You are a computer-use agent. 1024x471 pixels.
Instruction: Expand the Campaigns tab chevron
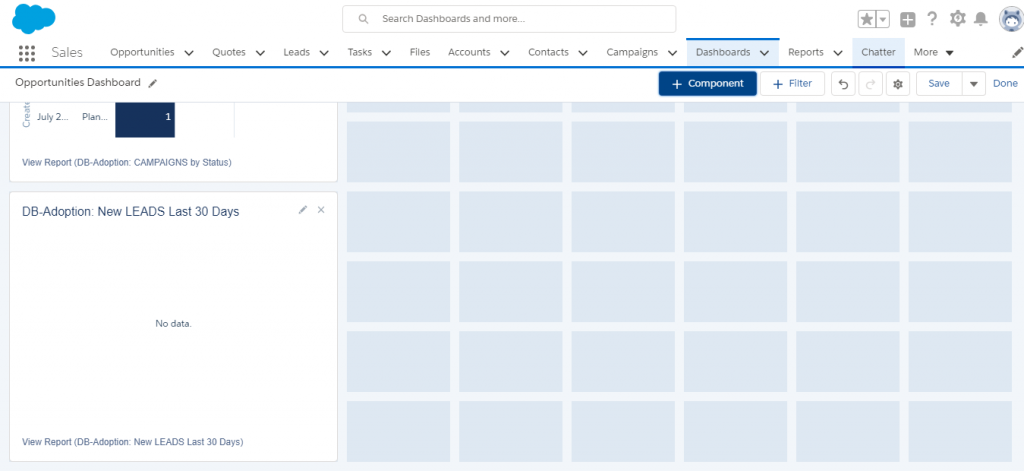(x=672, y=53)
